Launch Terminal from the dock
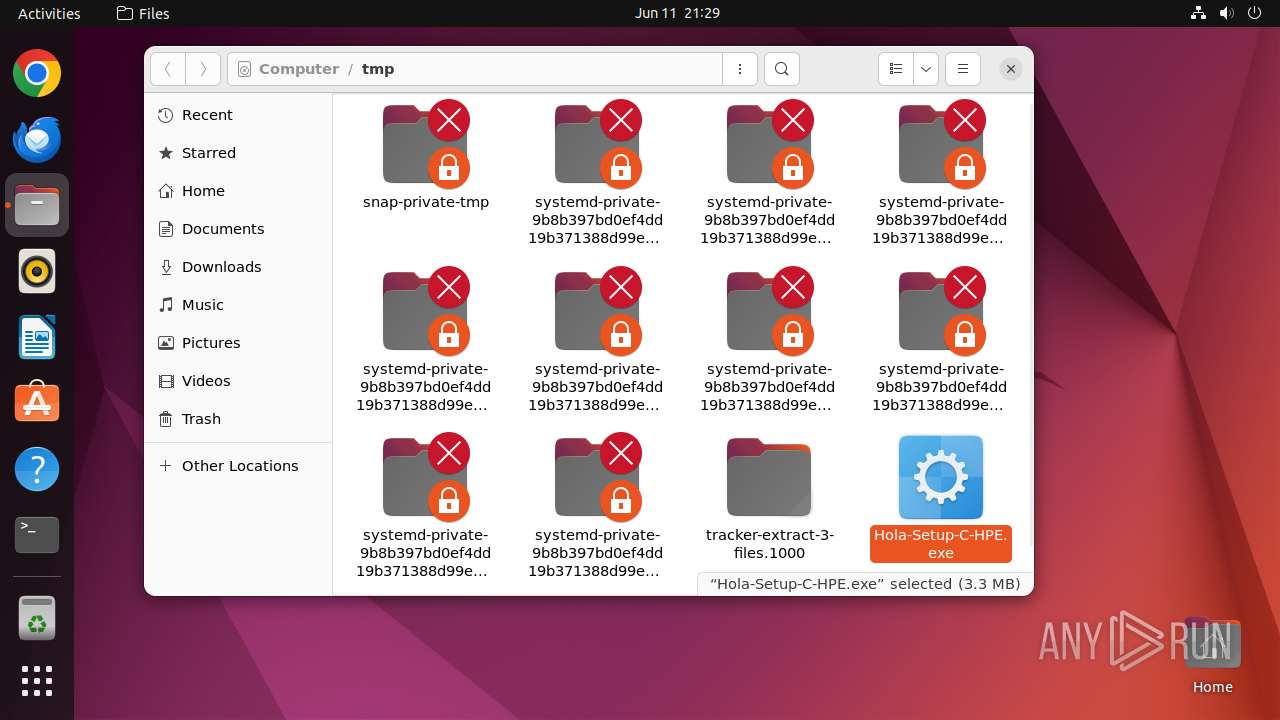The height and width of the screenshot is (720, 1280). coord(37,535)
